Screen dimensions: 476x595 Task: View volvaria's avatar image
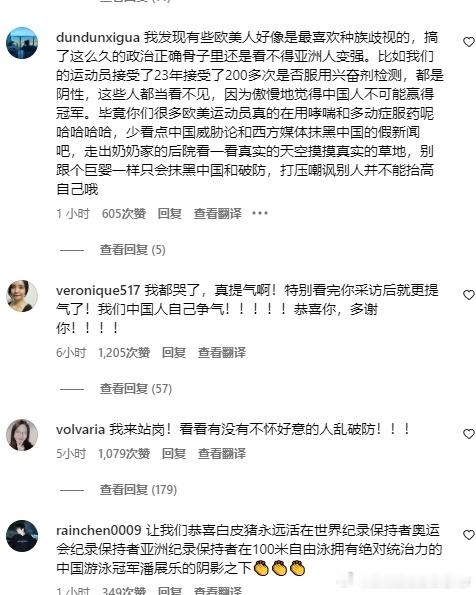coord(22,434)
